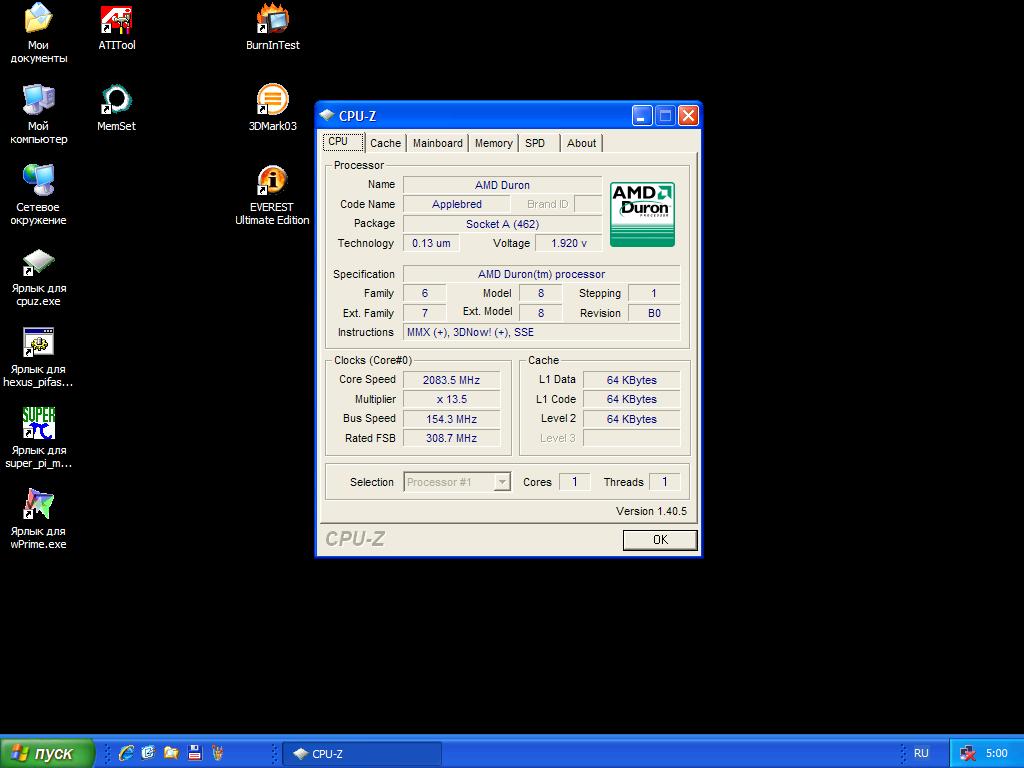Click the Rated FSB value 308.7 MHz
Image resolution: width=1024 pixels, height=768 pixels.
(x=451, y=438)
